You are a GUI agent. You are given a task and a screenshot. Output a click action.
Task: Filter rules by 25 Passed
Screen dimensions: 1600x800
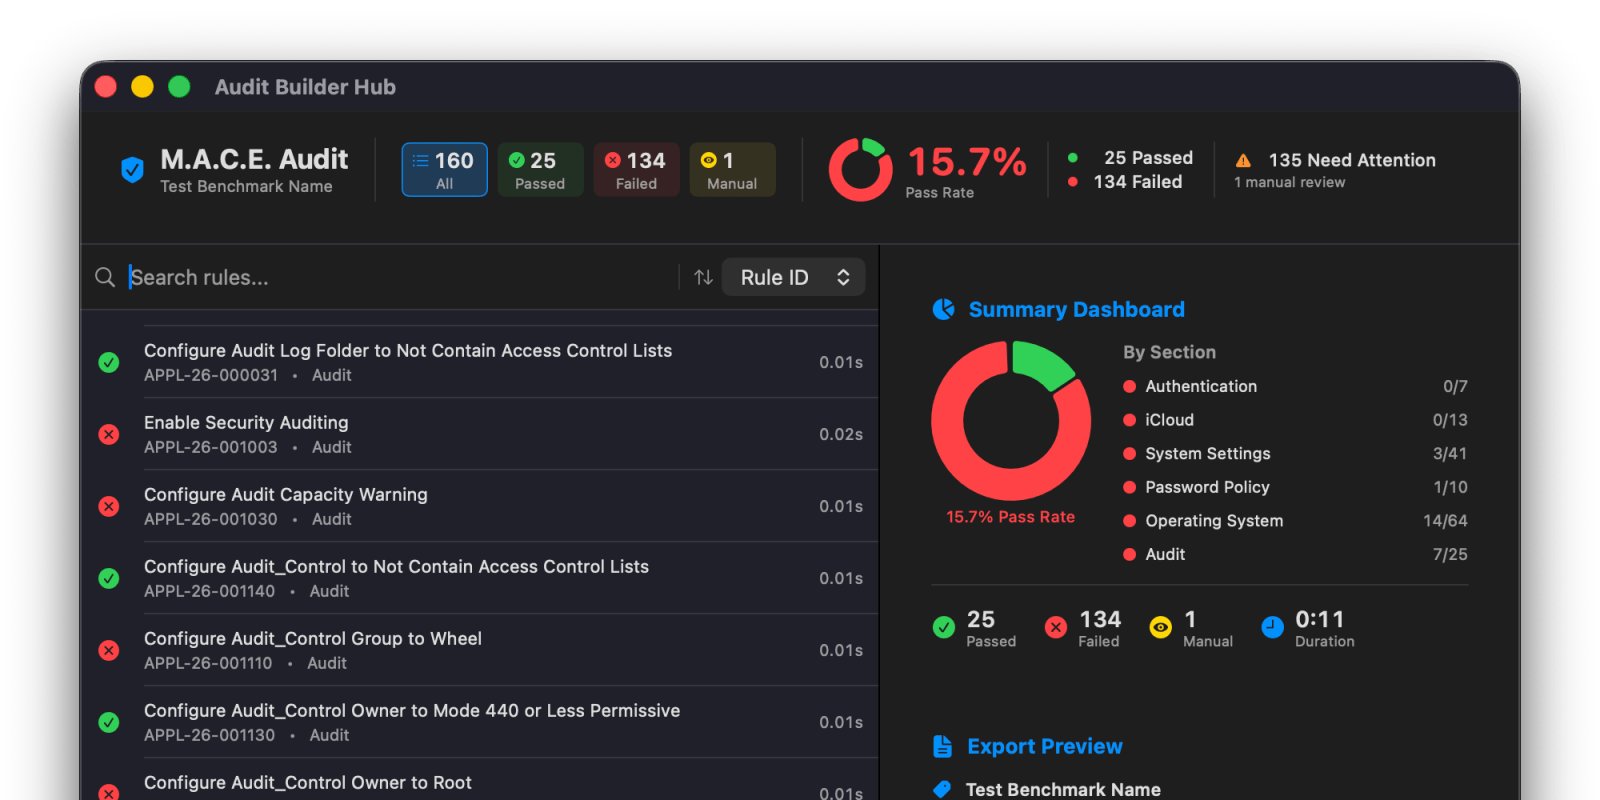click(x=540, y=170)
